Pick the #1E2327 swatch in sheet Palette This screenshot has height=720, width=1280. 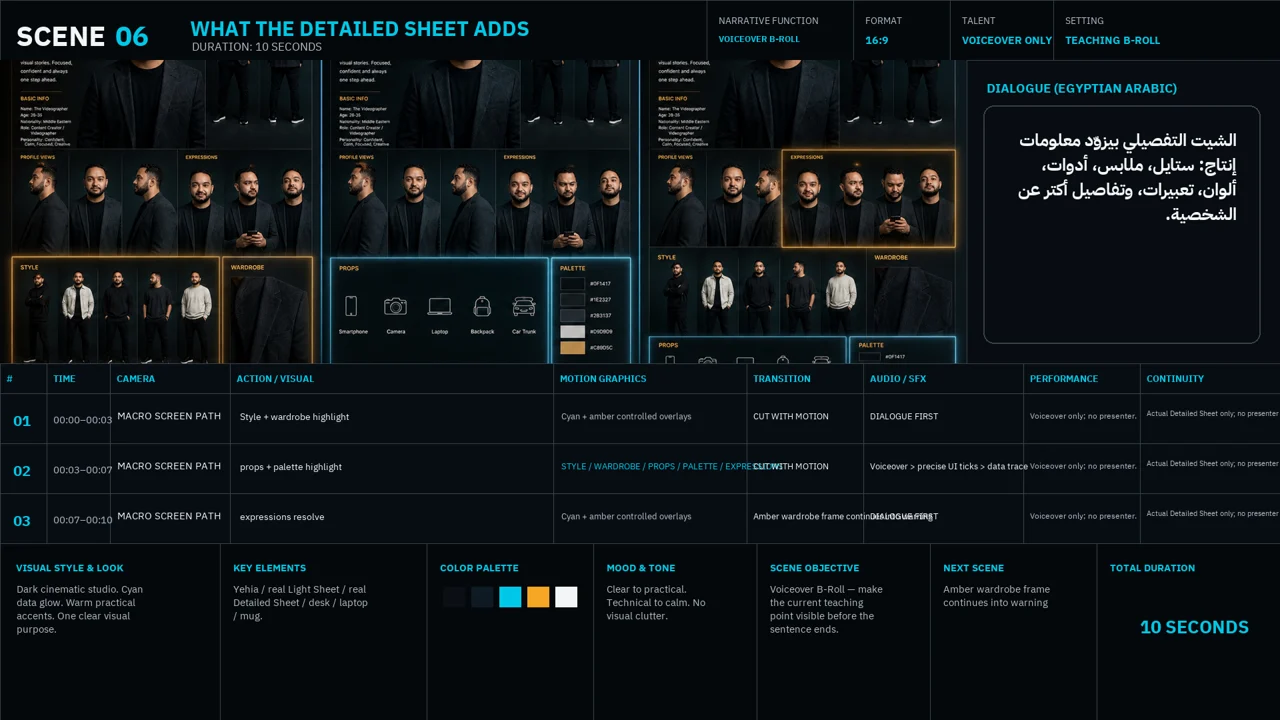pyautogui.click(x=572, y=299)
